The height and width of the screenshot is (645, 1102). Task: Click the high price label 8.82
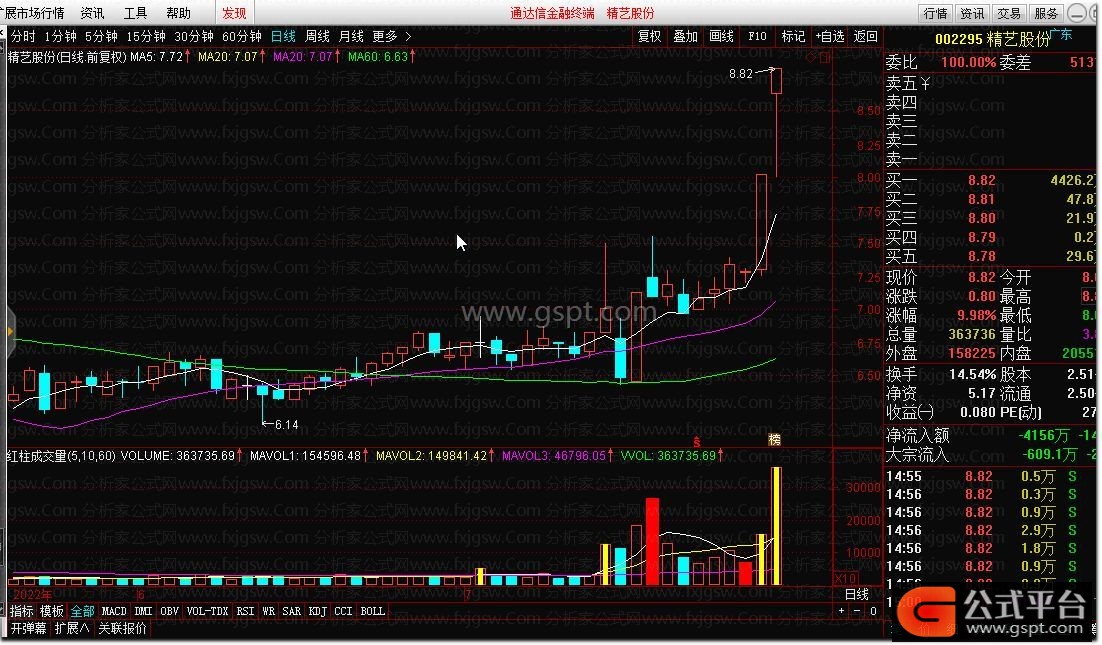pyautogui.click(x=741, y=73)
